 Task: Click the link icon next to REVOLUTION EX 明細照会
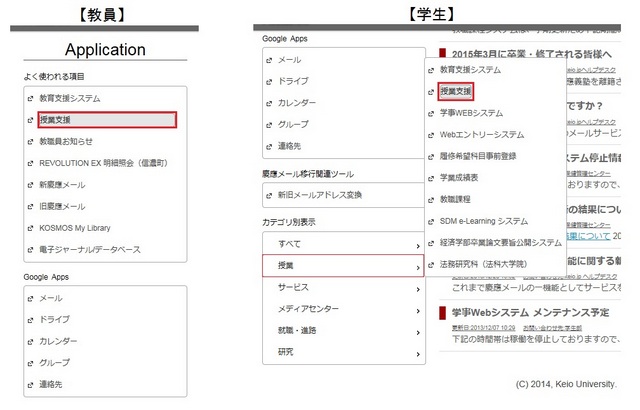click(31, 163)
